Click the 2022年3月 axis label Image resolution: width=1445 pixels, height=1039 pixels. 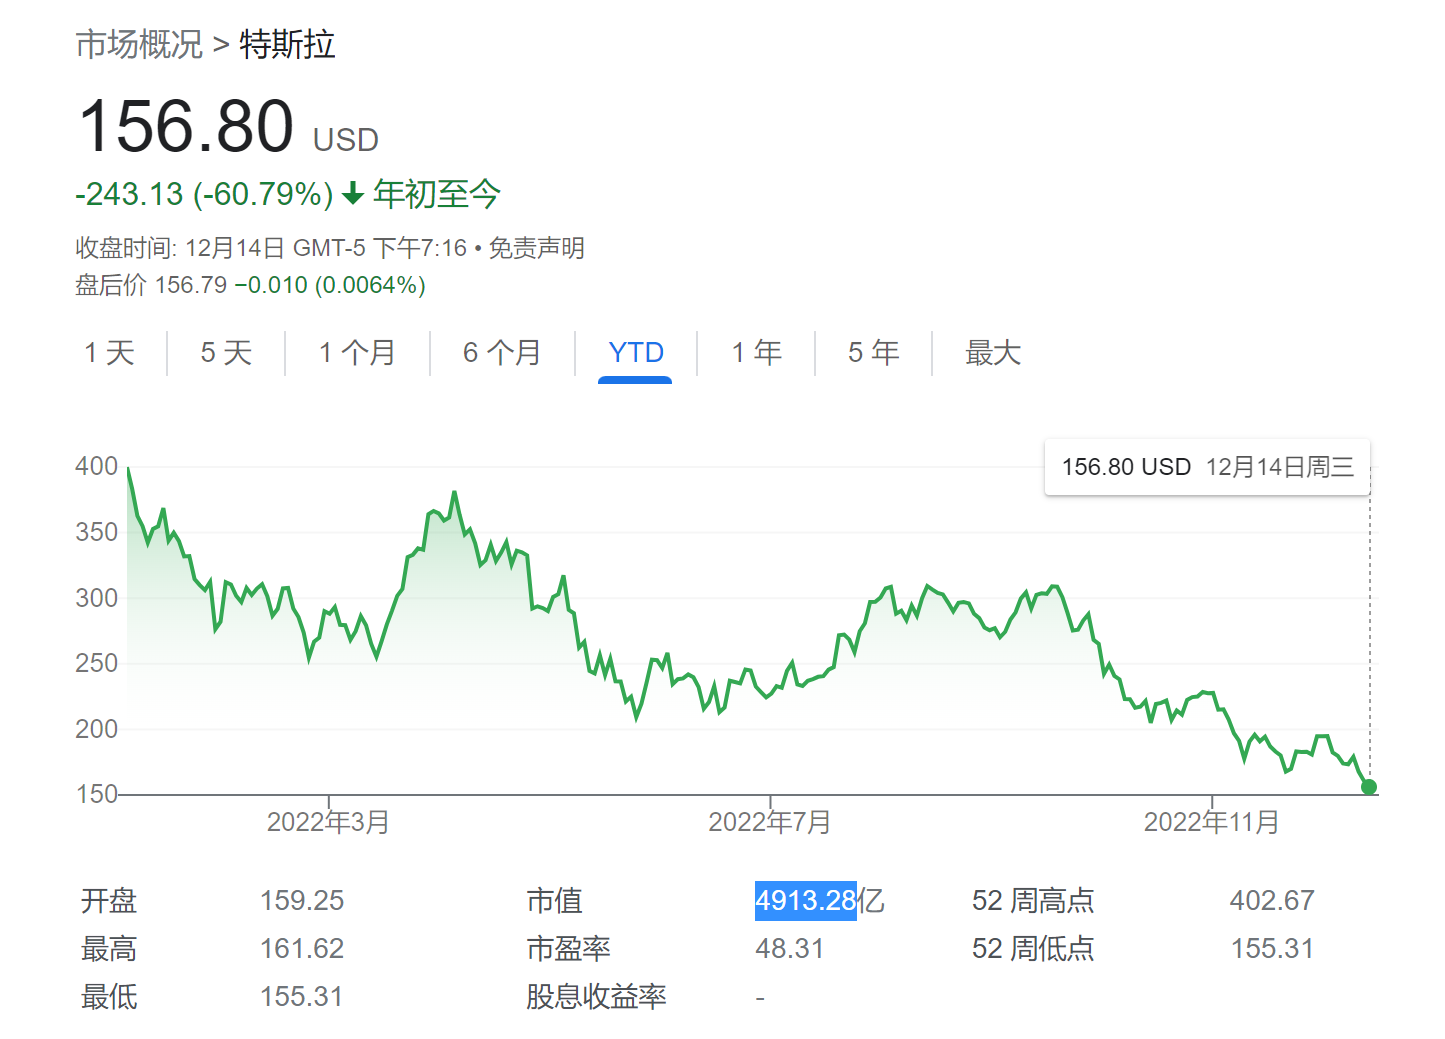328,823
